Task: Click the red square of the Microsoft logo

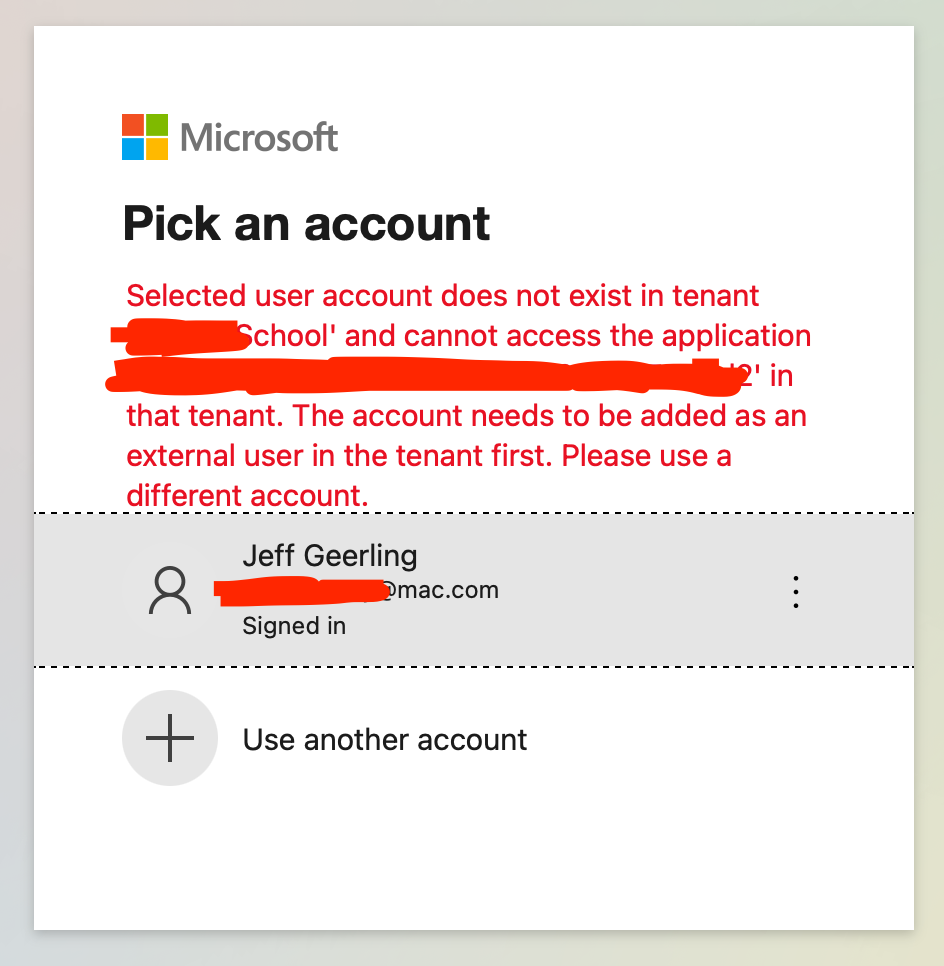Action: pyautogui.click(x=132, y=124)
